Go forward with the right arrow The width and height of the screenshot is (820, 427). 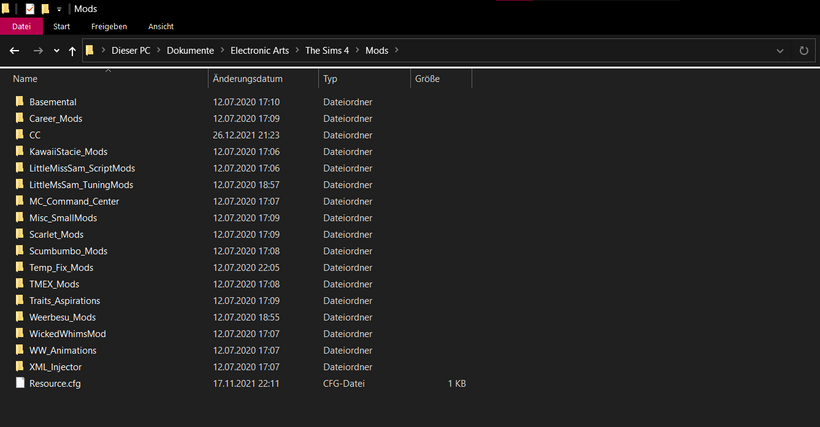pos(38,51)
